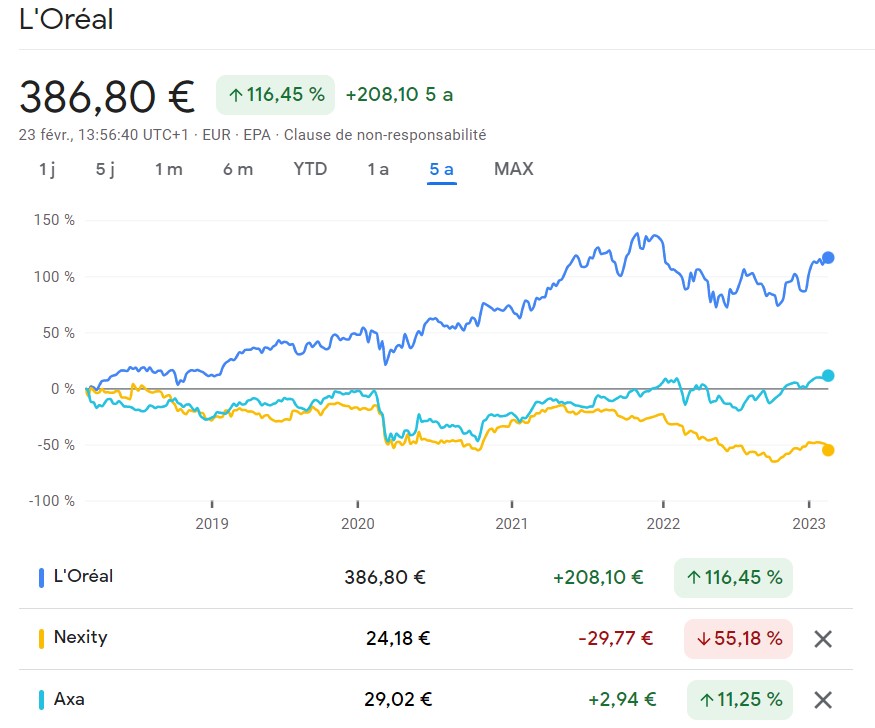Click the EPA exchange label

pyautogui.click(x=257, y=135)
